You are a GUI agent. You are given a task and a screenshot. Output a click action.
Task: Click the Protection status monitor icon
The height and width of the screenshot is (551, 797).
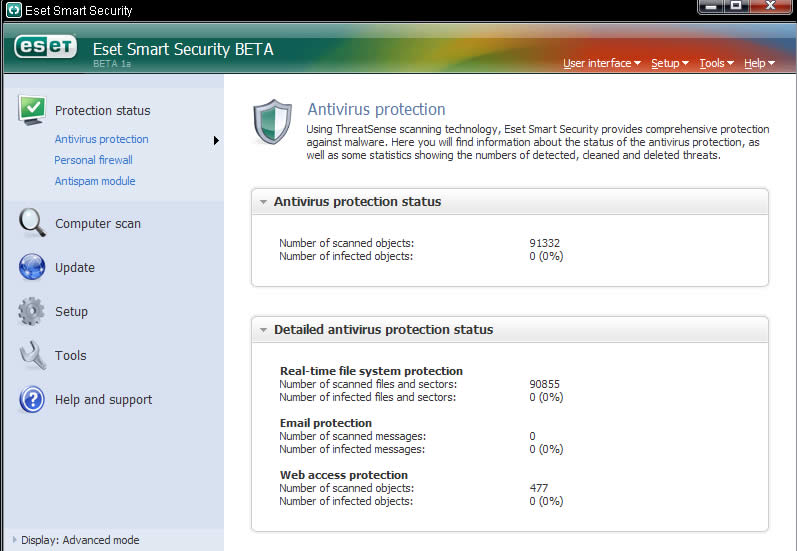tap(32, 109)
